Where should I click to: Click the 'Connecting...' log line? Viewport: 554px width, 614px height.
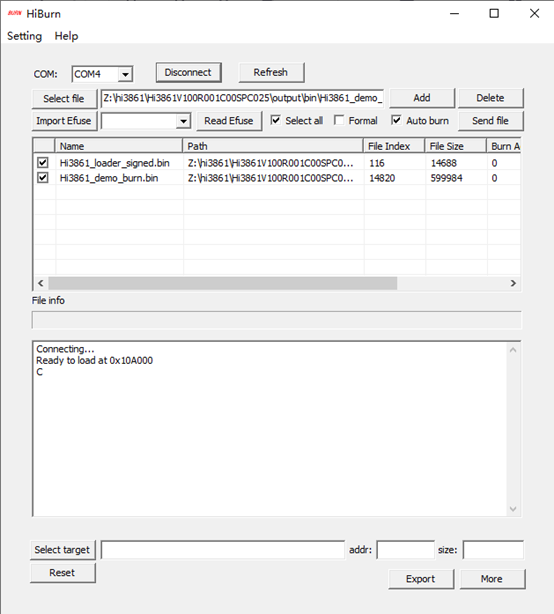(65, 349)
